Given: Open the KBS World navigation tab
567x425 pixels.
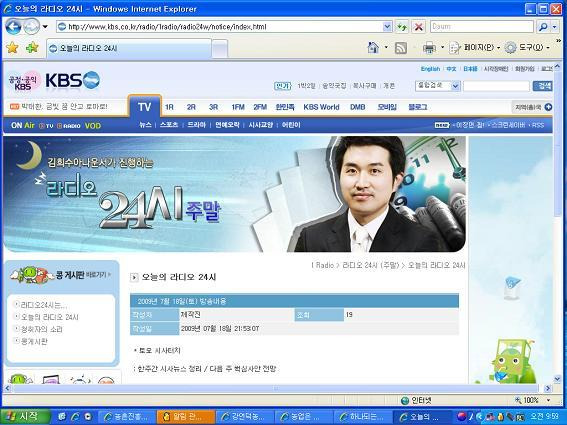Looking at the screenshot, I should [321, 107].
